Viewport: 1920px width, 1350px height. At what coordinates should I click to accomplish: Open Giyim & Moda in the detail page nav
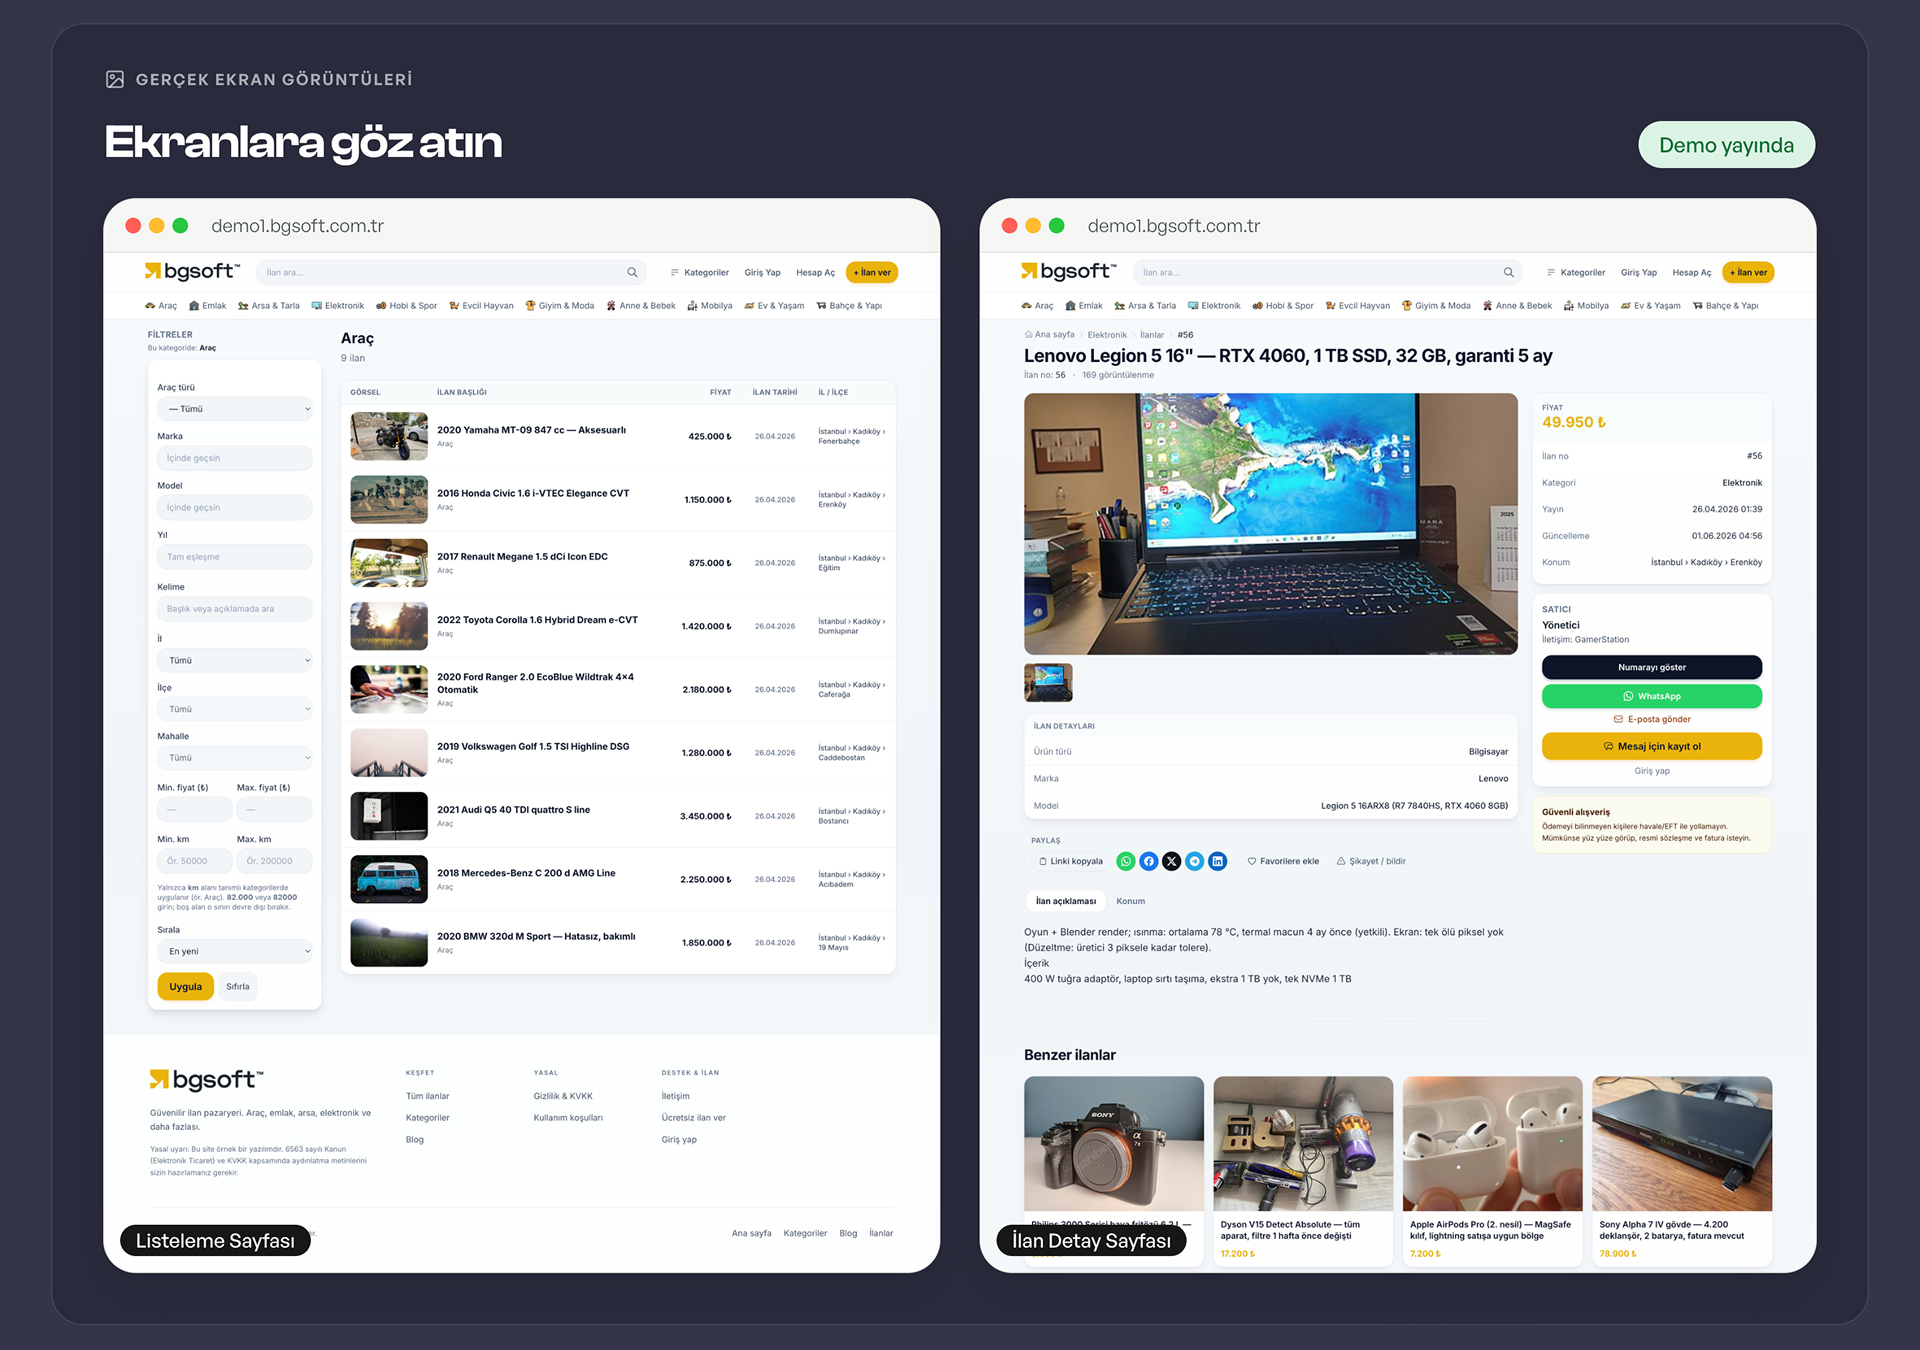pos(1436,306)
